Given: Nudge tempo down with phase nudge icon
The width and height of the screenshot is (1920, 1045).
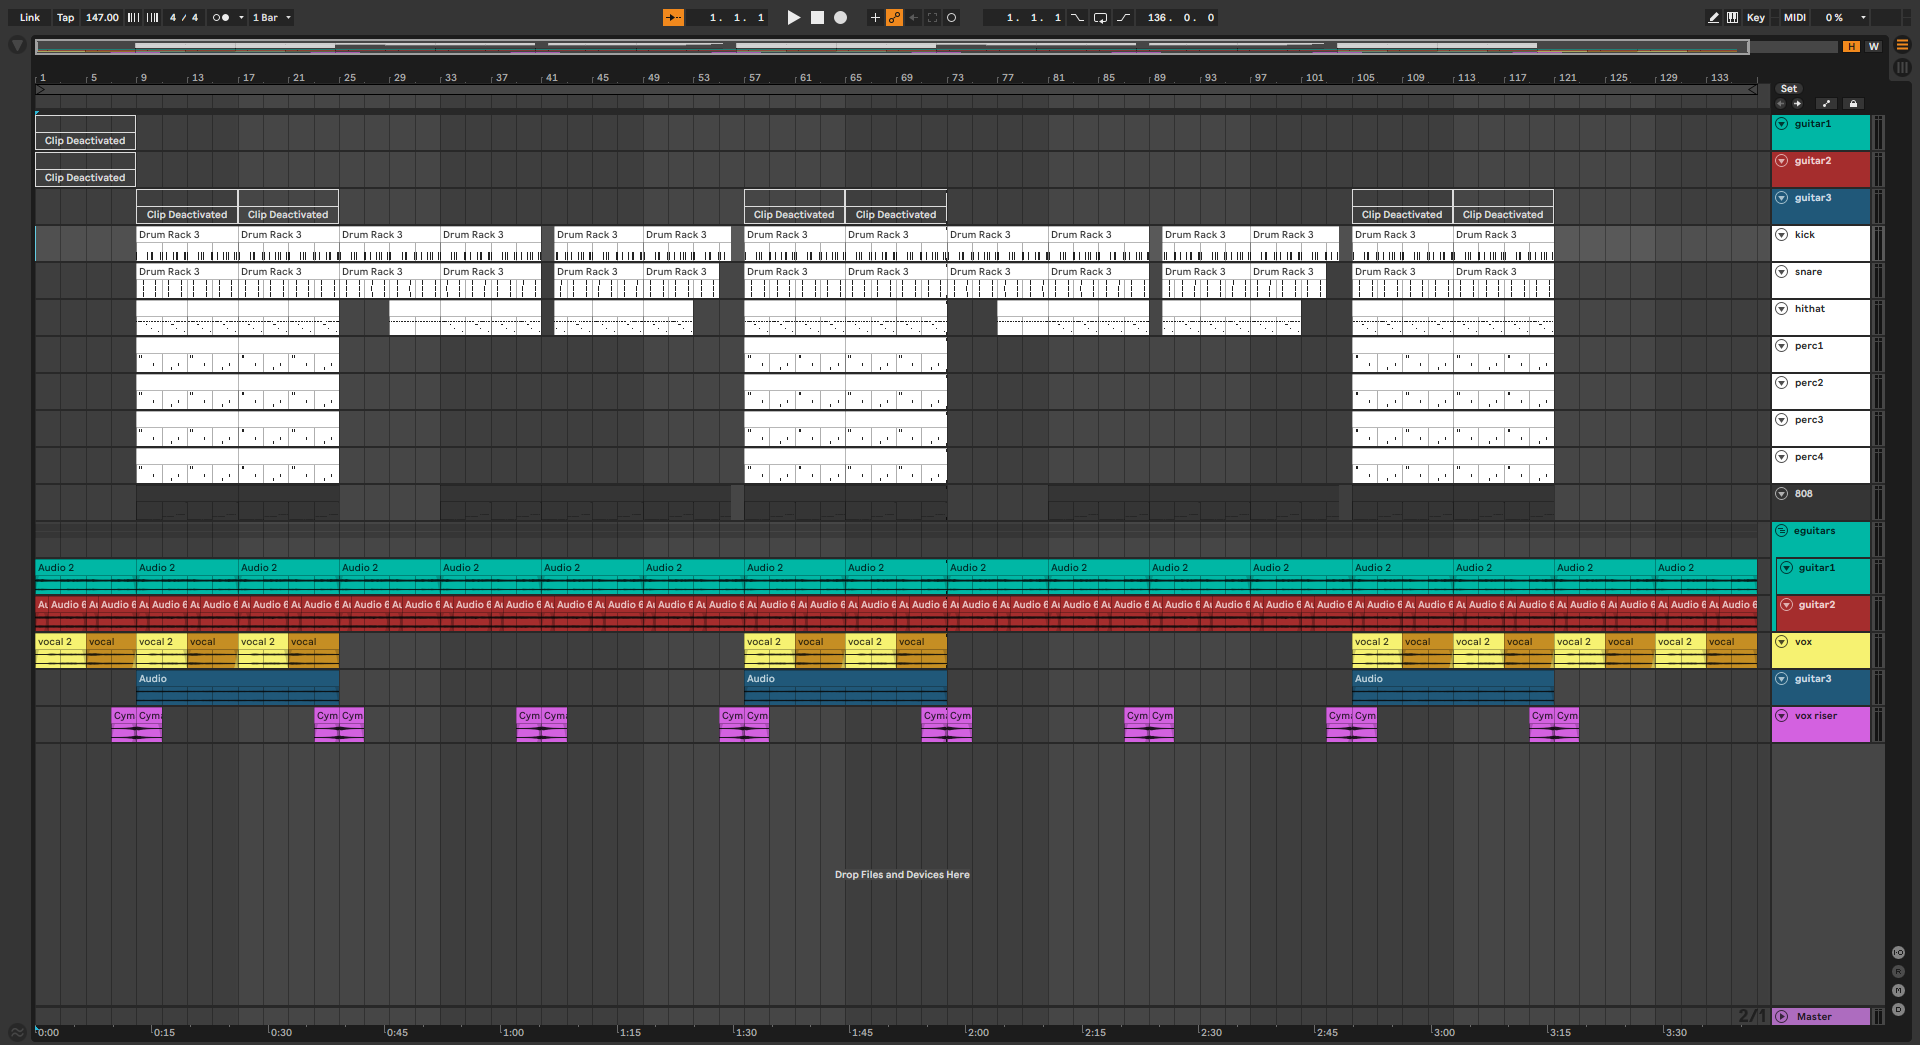Looking at the screenshot, I should (133, 17).
